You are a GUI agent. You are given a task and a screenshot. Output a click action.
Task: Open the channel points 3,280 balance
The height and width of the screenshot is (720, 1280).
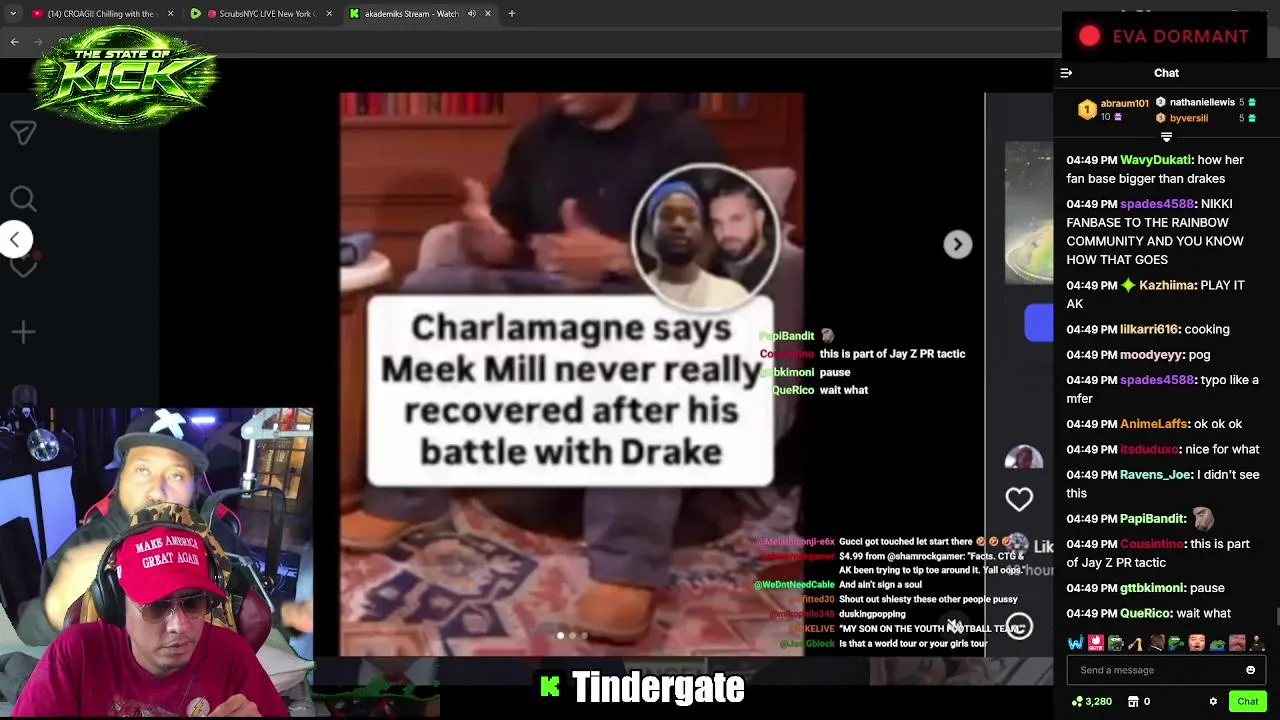(1091, 701)
